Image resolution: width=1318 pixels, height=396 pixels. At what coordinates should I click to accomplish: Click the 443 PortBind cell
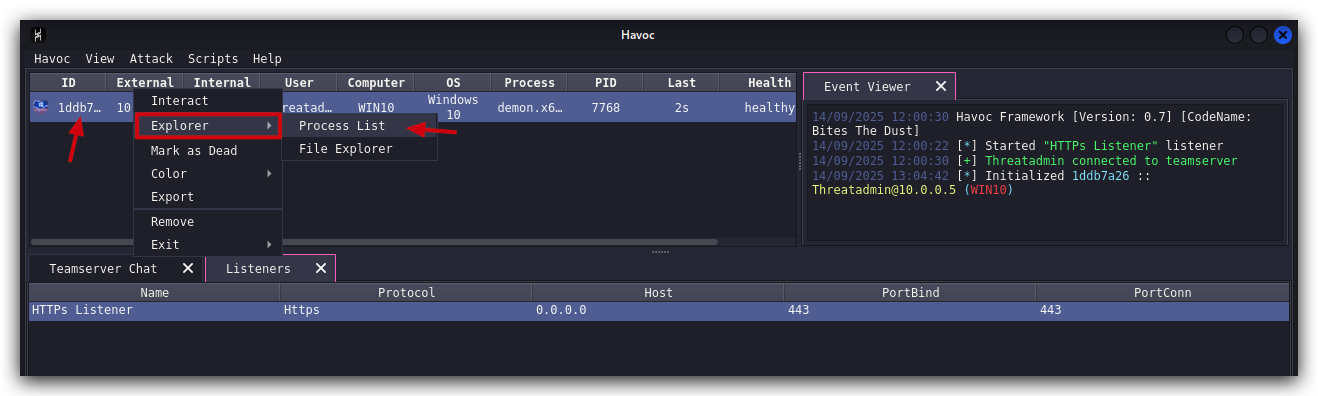910,311
